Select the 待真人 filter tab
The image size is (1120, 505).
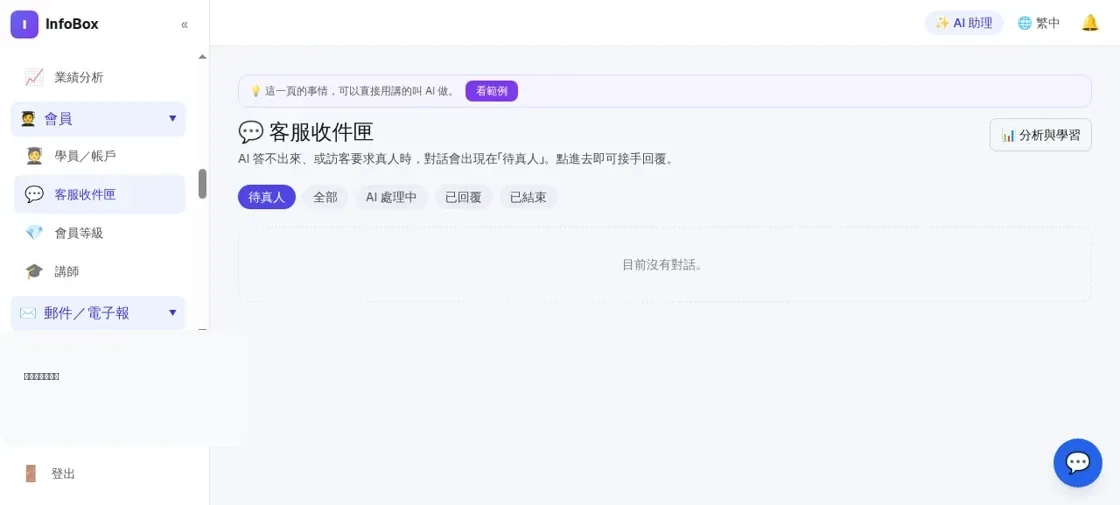[x=266, y=197]
